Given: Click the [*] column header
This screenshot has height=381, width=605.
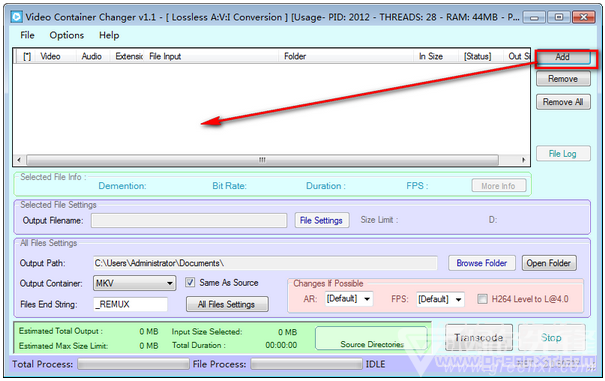Looking at the screenshot, I should tap(27, 56).
